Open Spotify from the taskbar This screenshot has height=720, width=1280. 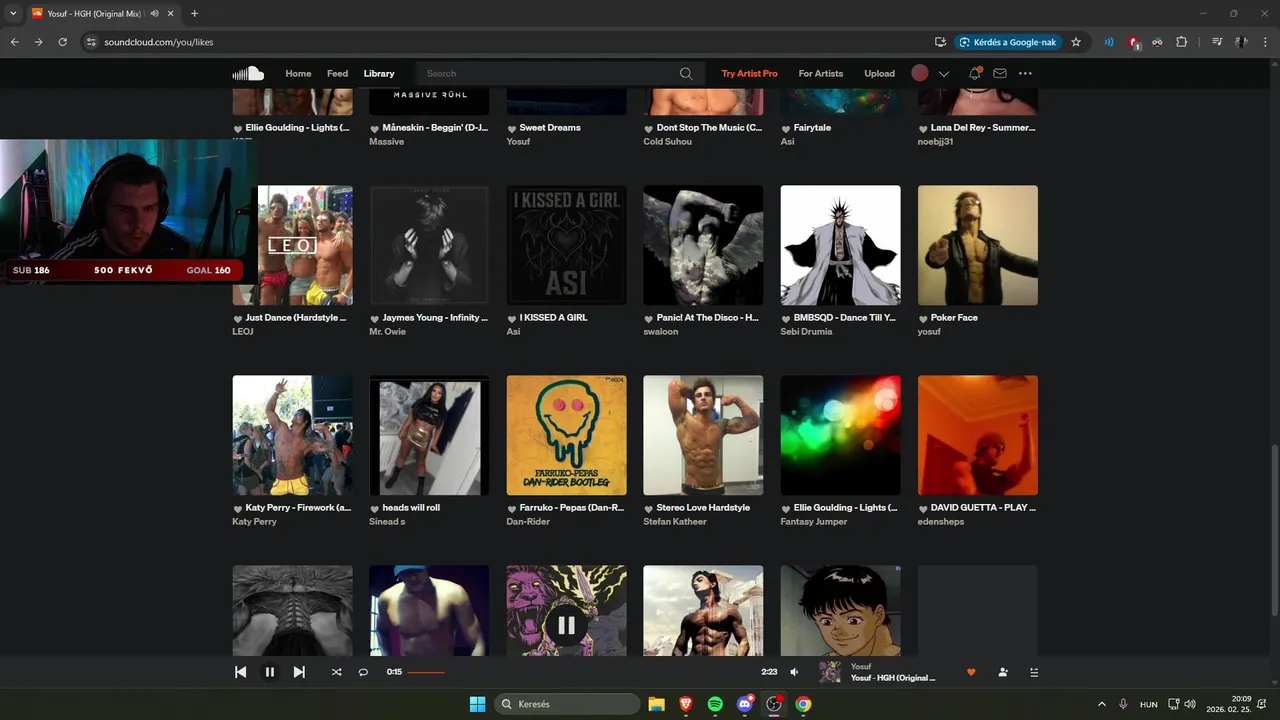715,704
